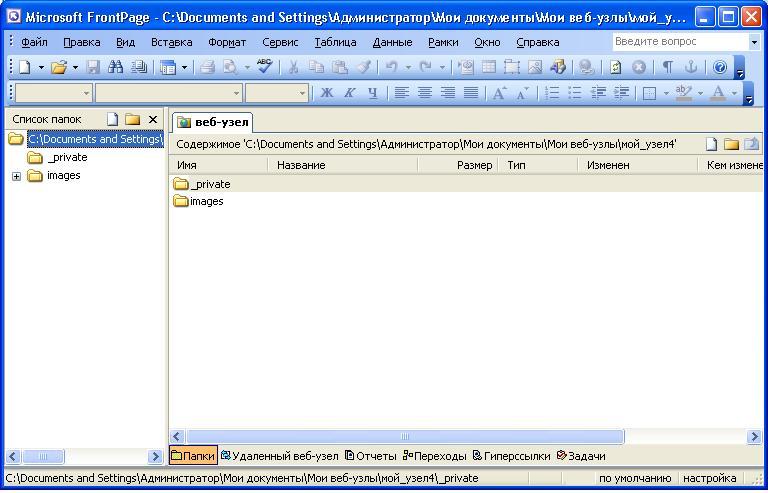The height and width of the screenshot is (493, 768).
Task: Toggle align right
Action: coord(448,93)
